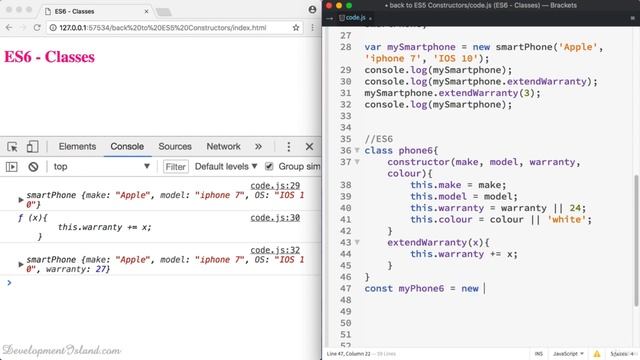This screenshot has width=640, height=360.
Task: Open Chrome three-dot menu beside star
Action: pos(313,28)
